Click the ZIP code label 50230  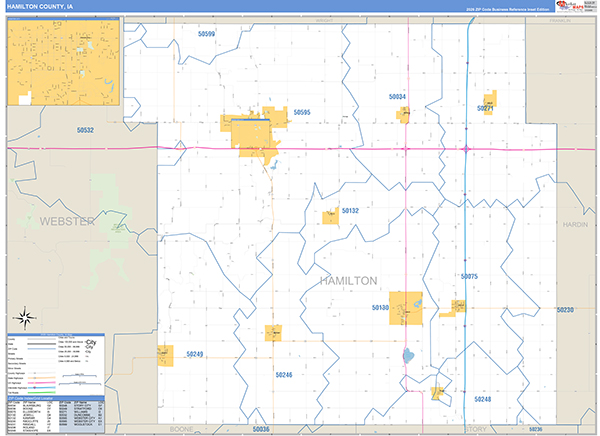coord(565,310)
